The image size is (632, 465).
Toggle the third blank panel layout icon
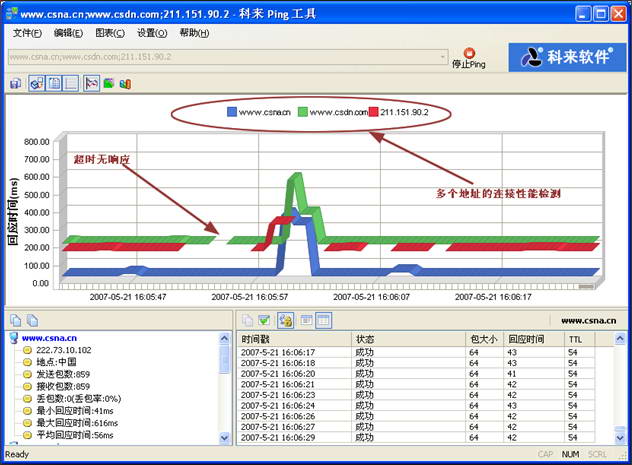coord(71,84)
